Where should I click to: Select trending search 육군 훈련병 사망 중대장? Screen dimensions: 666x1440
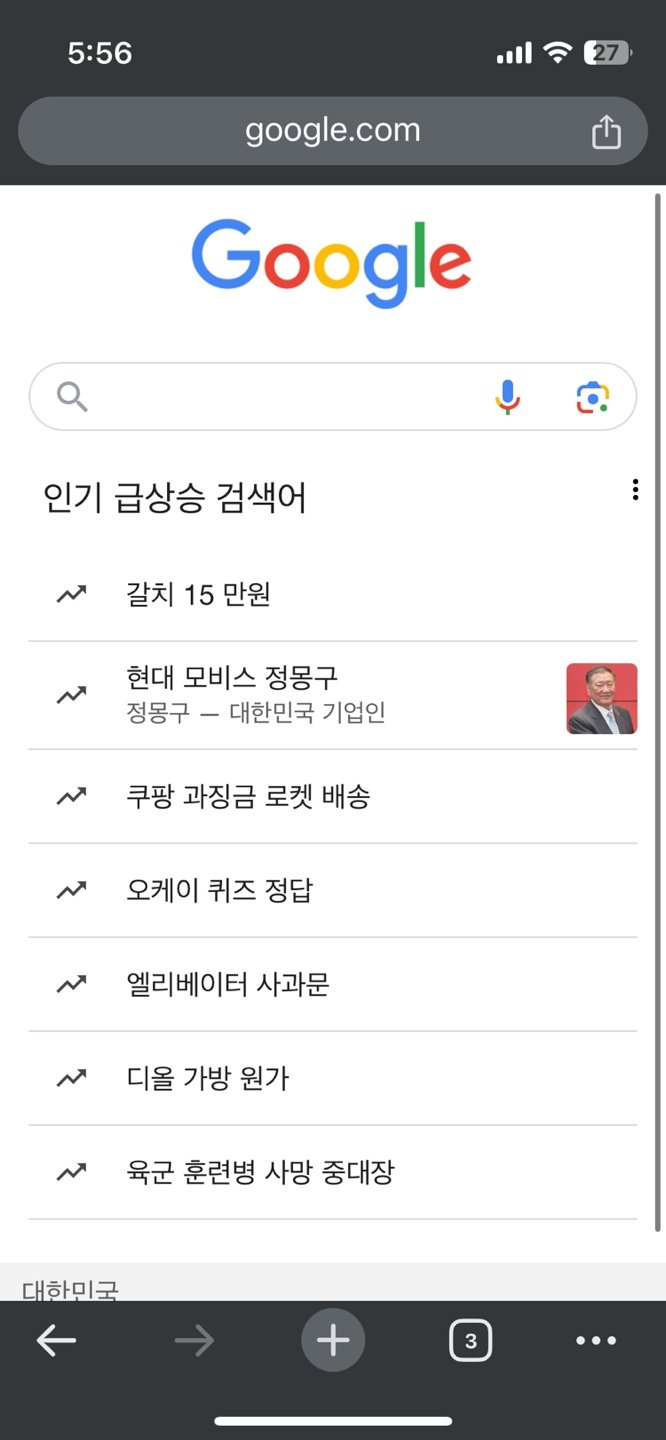click(260, 1173)
